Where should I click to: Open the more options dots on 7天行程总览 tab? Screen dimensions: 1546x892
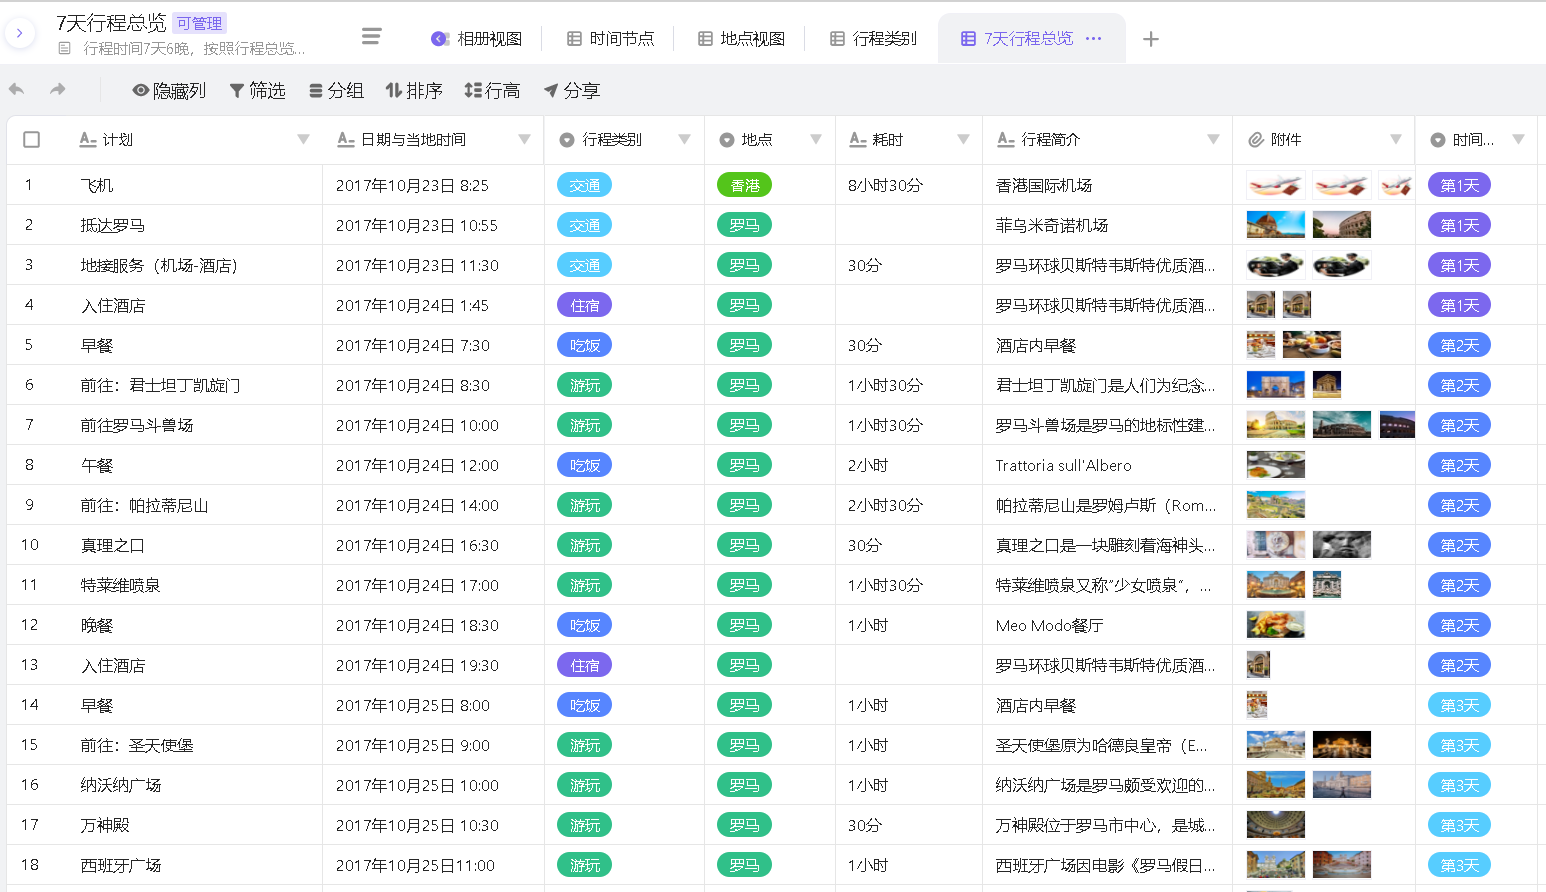[1093, 38]
